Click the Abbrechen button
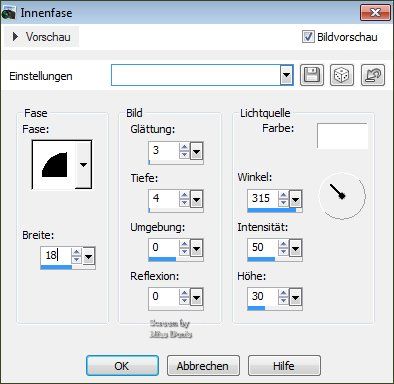This screenshot has height=384, width=394. [203, 366]
